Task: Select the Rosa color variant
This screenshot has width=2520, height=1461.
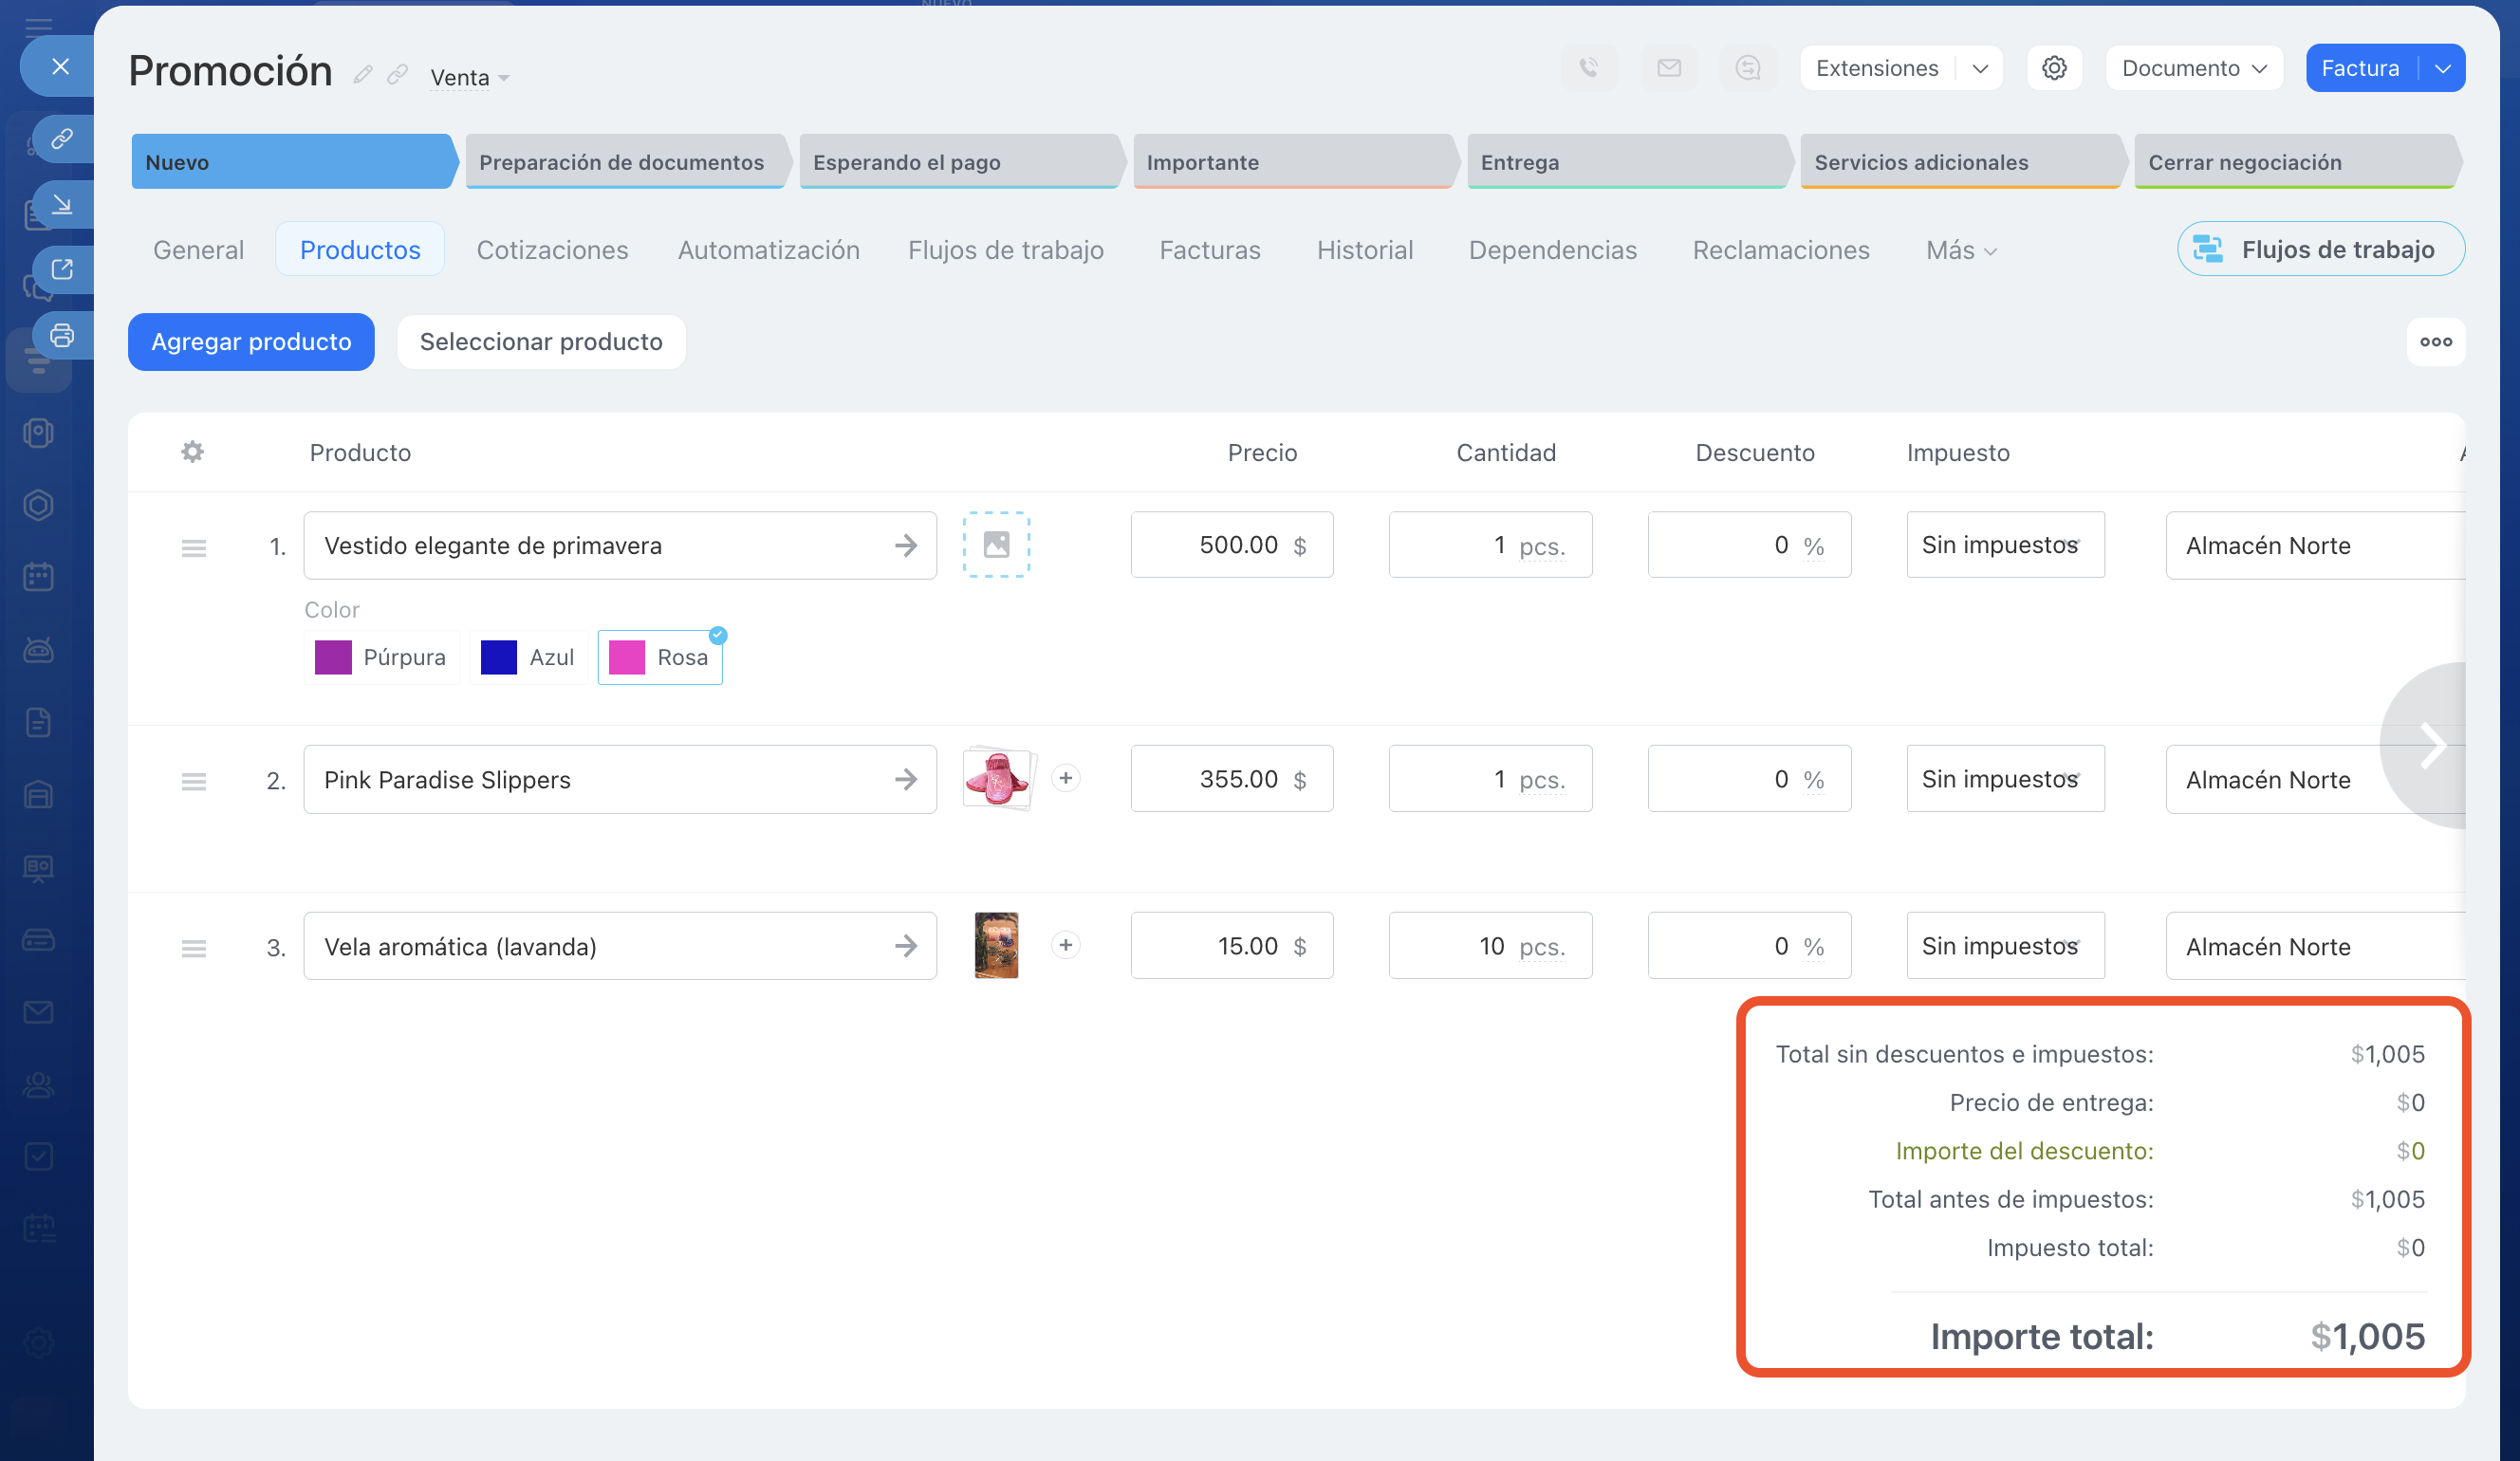Action: [x=660, y=657]
